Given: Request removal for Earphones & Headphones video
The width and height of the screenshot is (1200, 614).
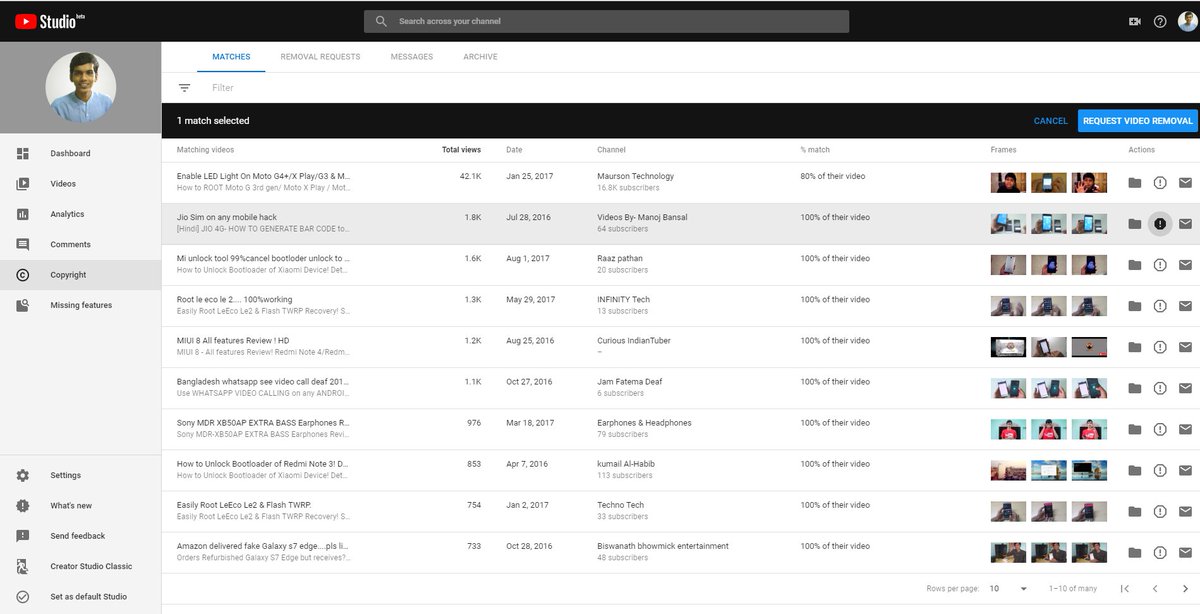Looking at the screenshot, I should point(1160,429).
